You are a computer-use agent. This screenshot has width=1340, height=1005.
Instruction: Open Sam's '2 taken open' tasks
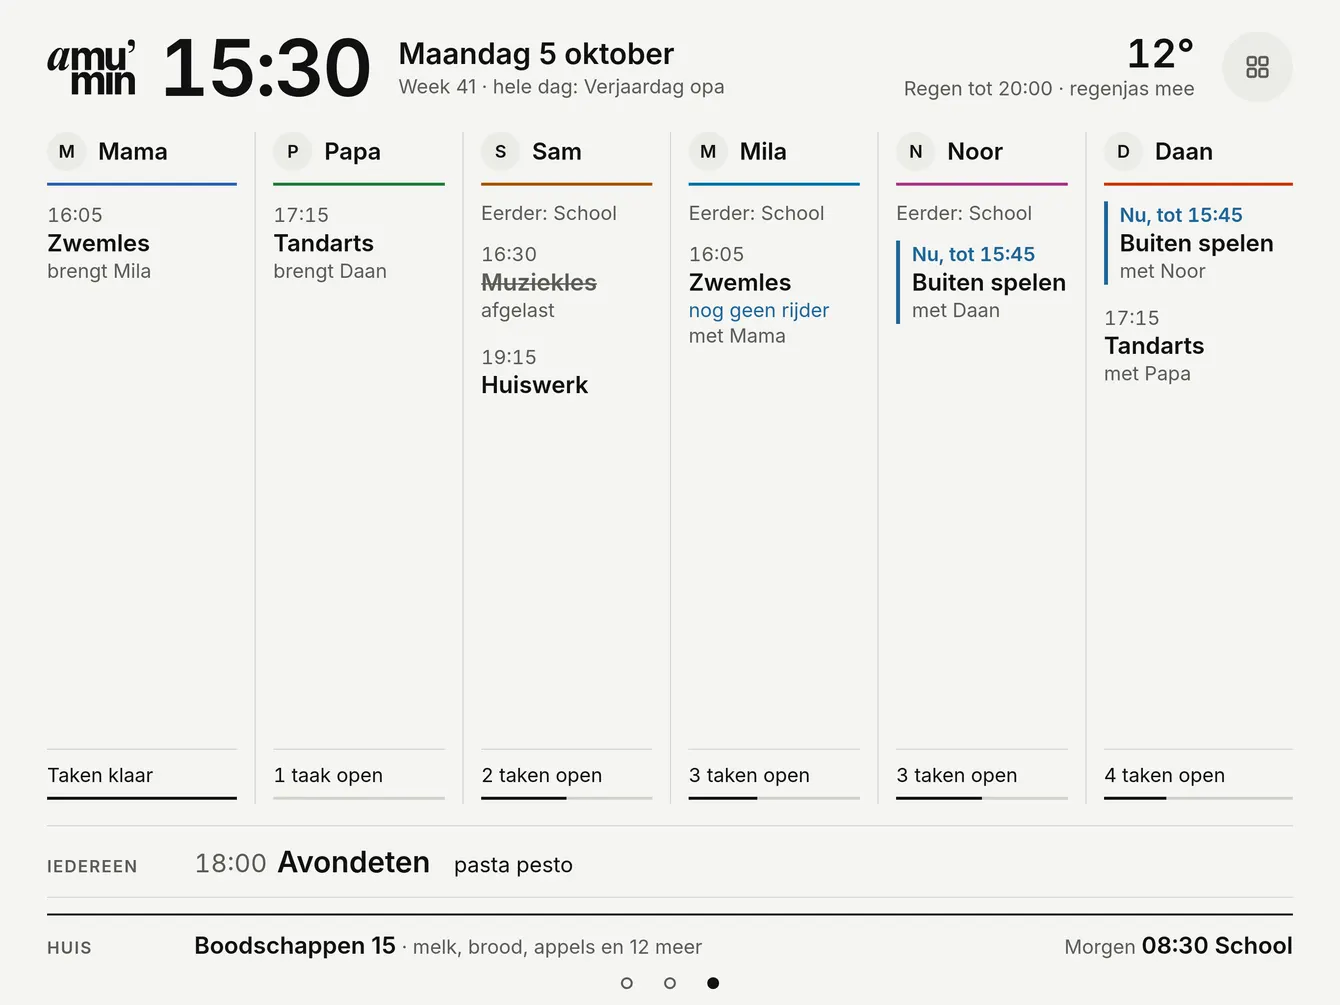point(566,775)
